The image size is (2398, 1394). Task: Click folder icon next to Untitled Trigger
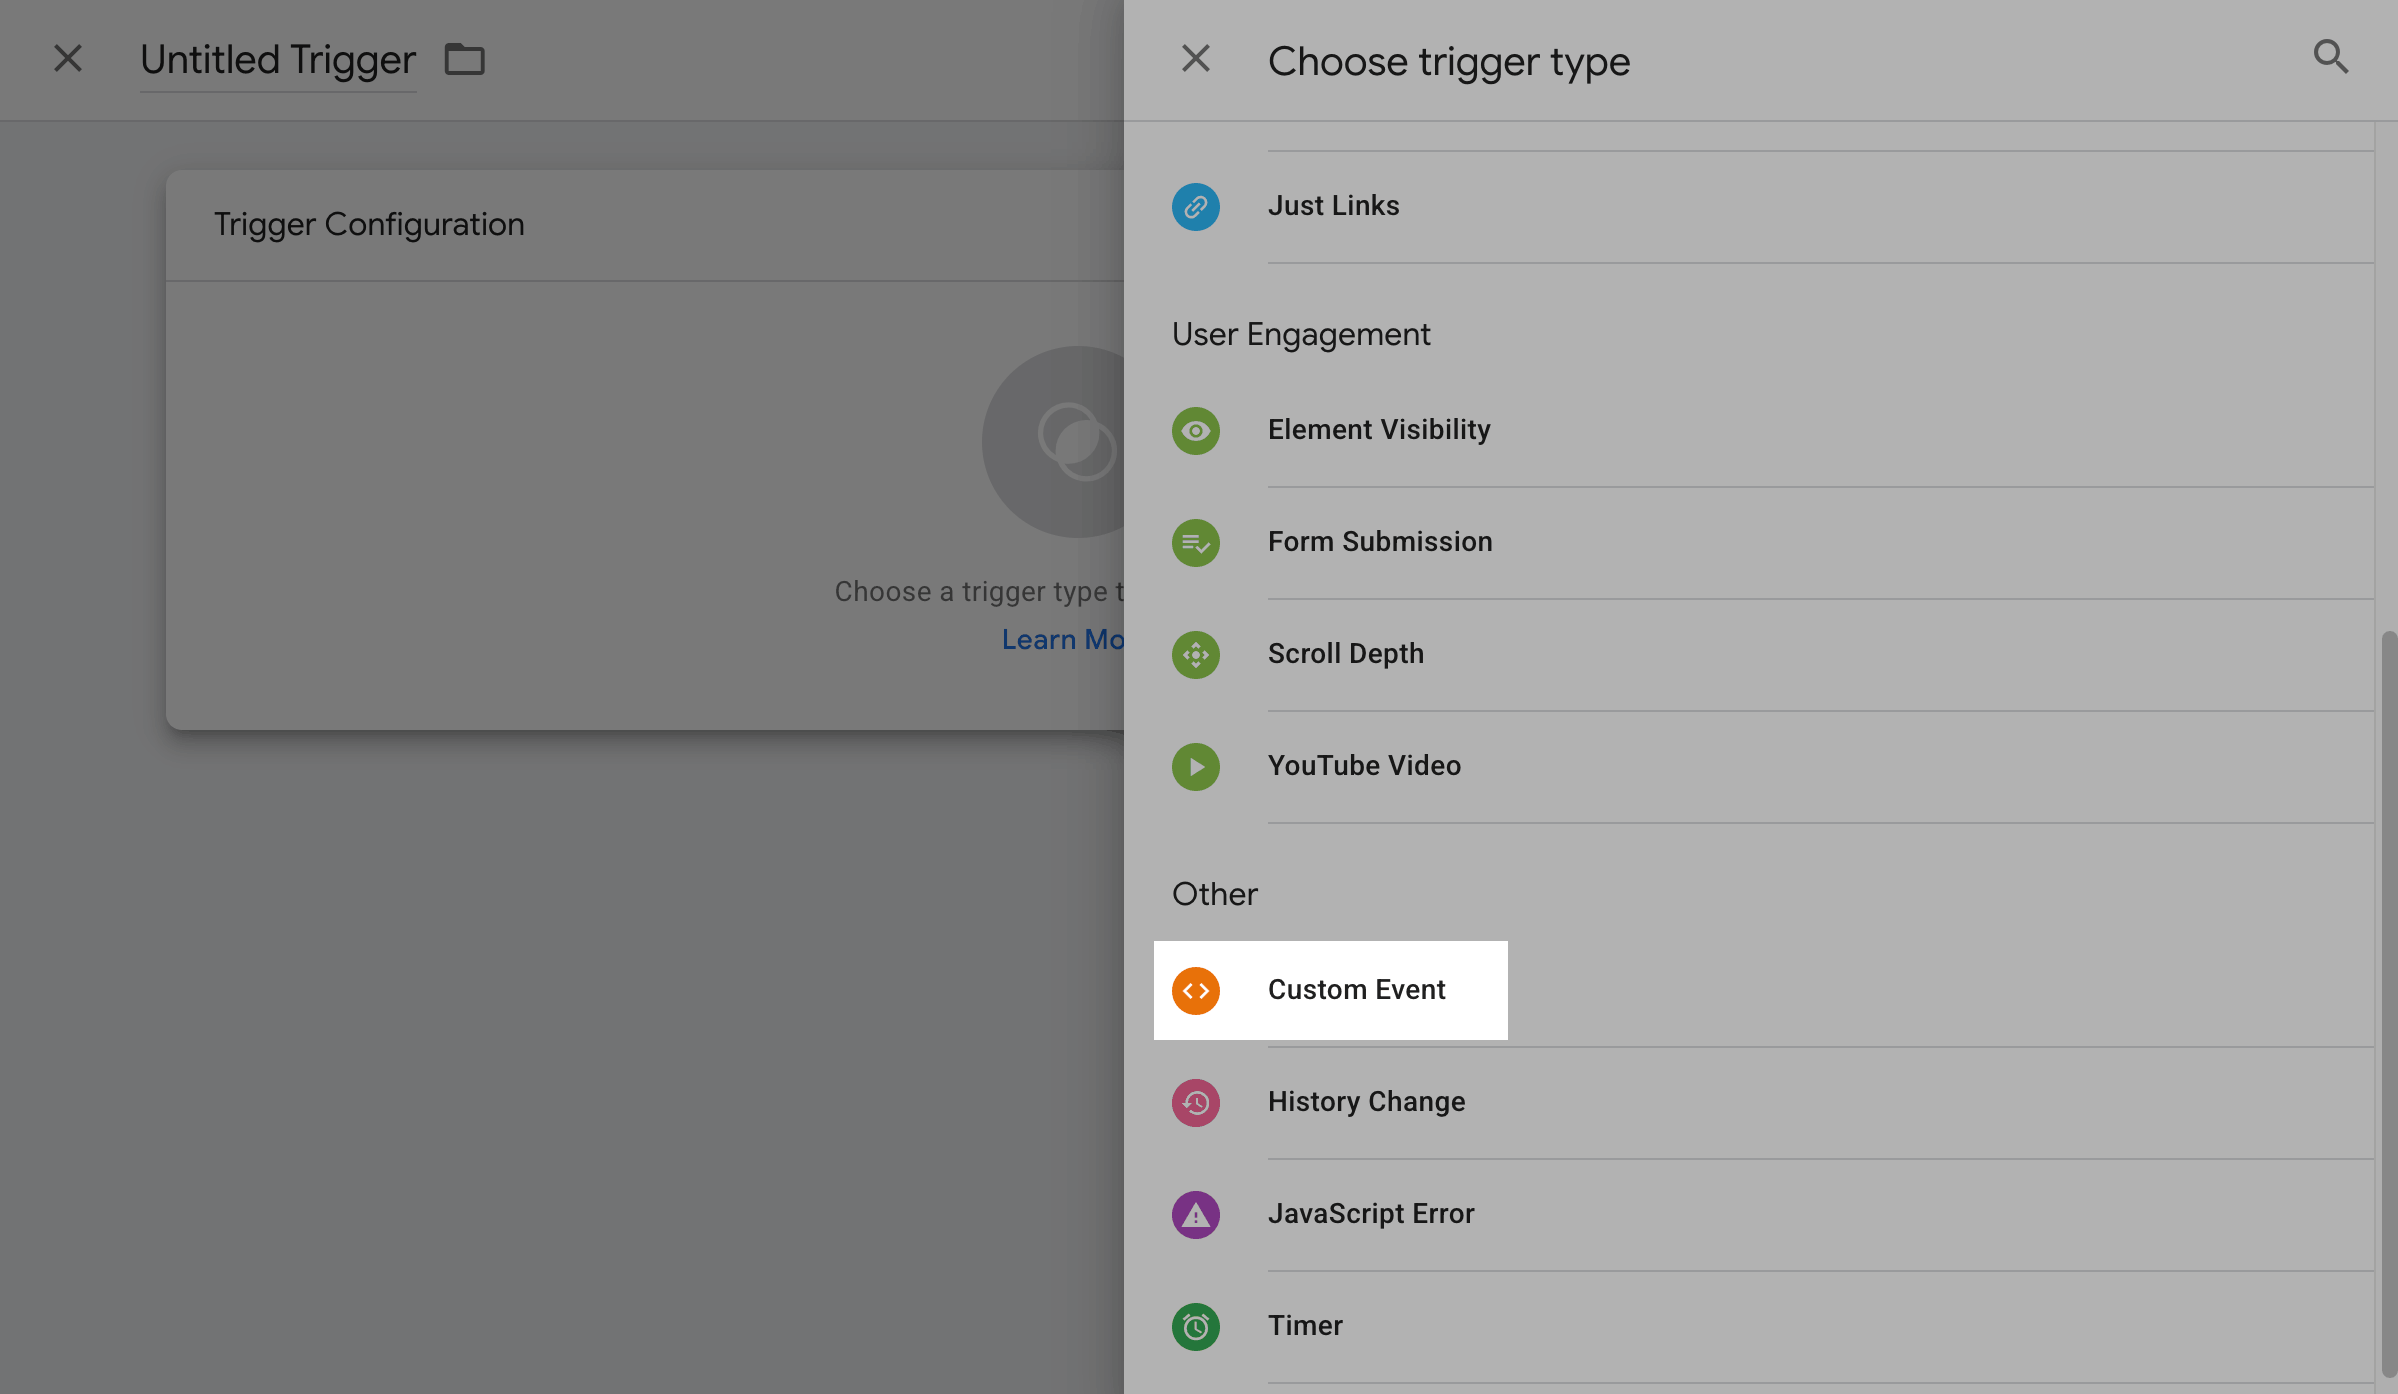click(465, 60)
